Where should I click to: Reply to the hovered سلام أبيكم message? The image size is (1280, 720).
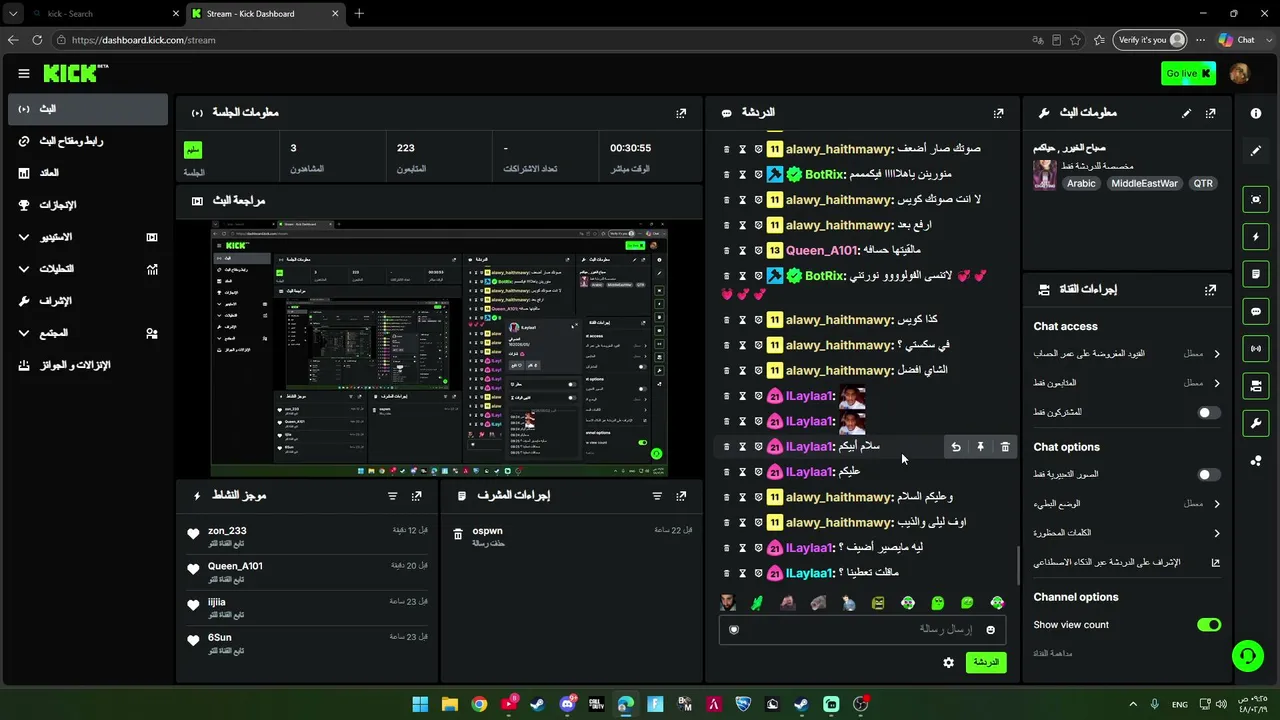tap(956, 447)
